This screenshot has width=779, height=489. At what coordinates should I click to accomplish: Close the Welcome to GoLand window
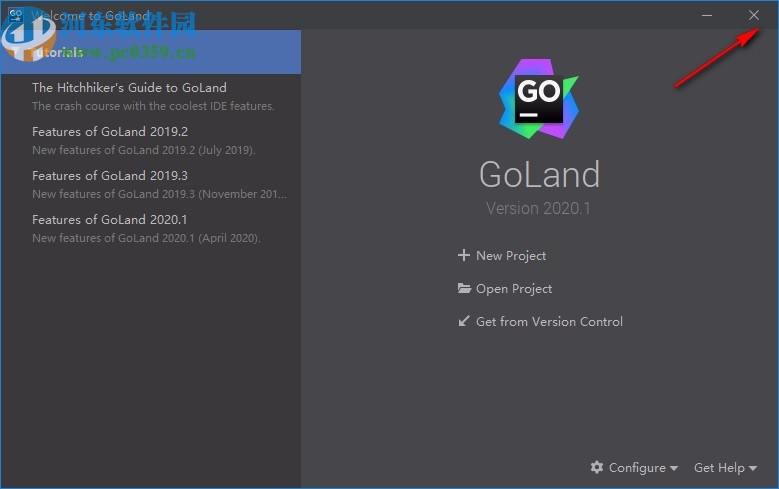click(754, 15)
